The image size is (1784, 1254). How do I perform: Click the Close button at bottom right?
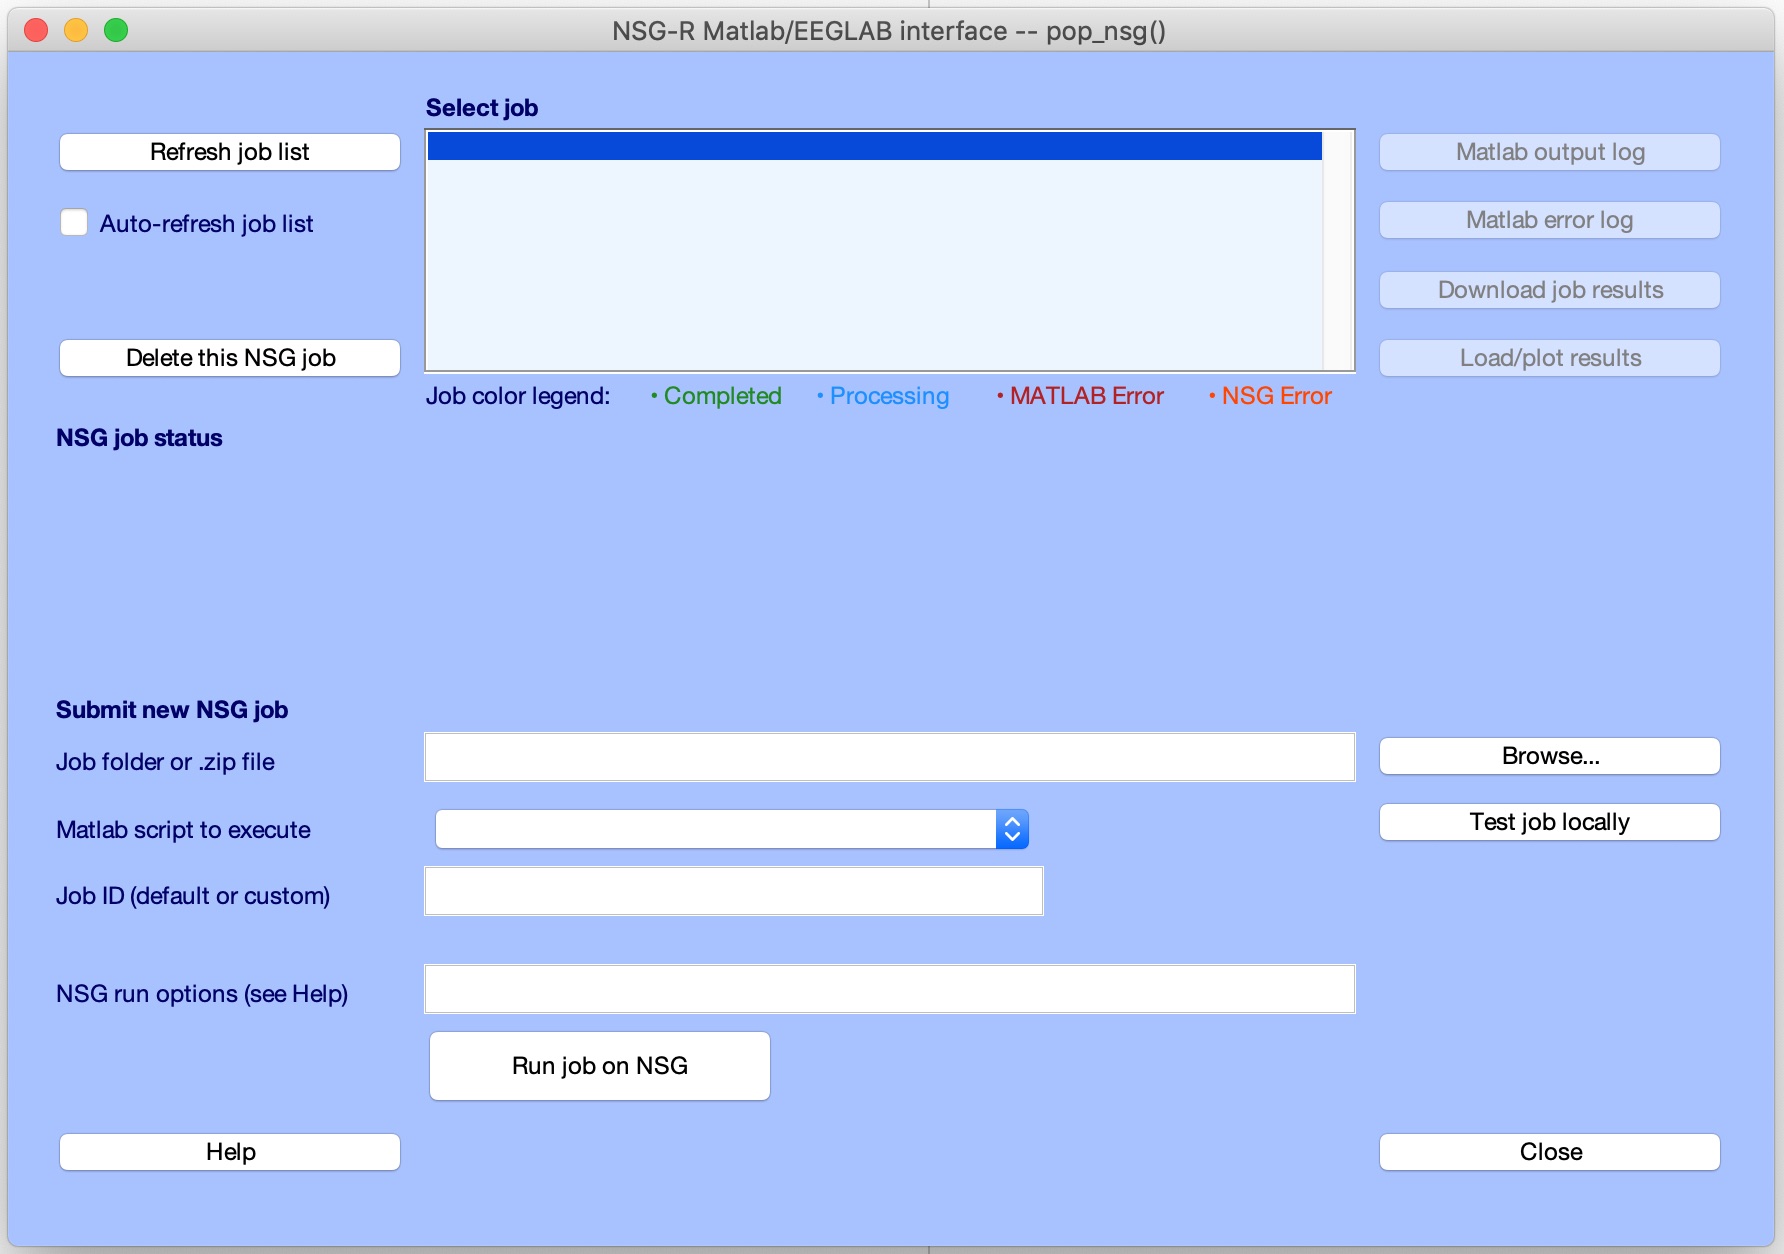[1550, 1152]
